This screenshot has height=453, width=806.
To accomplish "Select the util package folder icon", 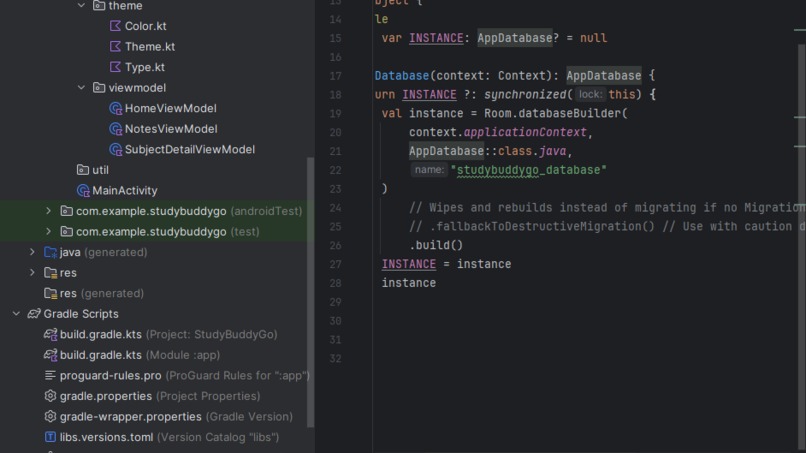I will 82,170.
